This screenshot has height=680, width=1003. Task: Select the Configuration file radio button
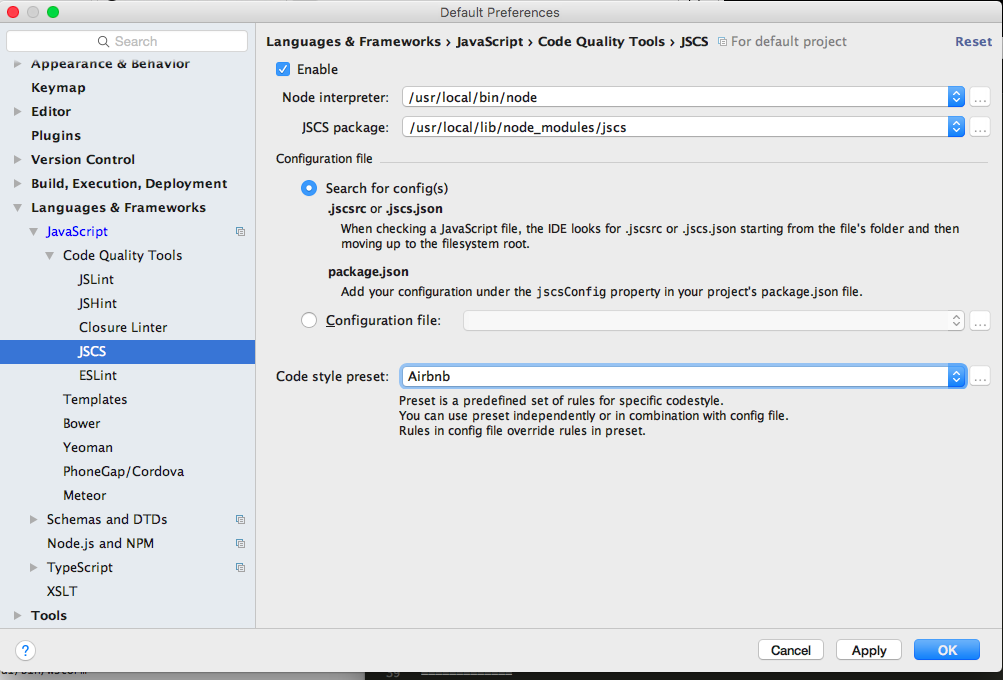coord(309,320)
